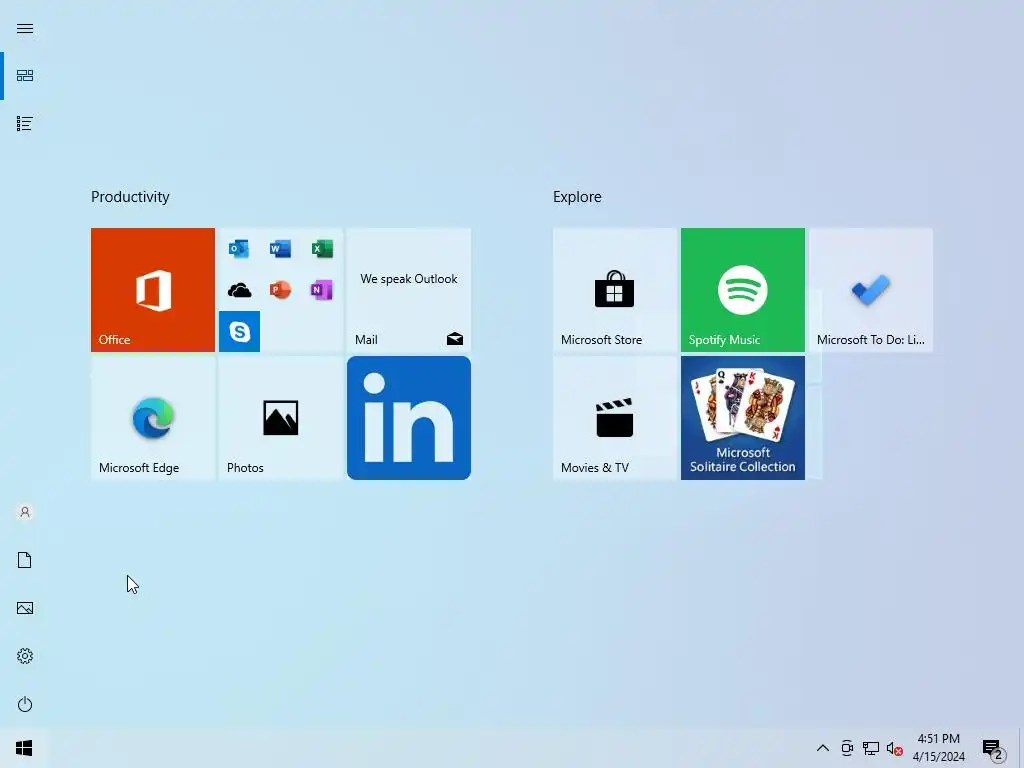
Task: Launch Outlook from the Office apps folder tile
Action: coord(239,249)
